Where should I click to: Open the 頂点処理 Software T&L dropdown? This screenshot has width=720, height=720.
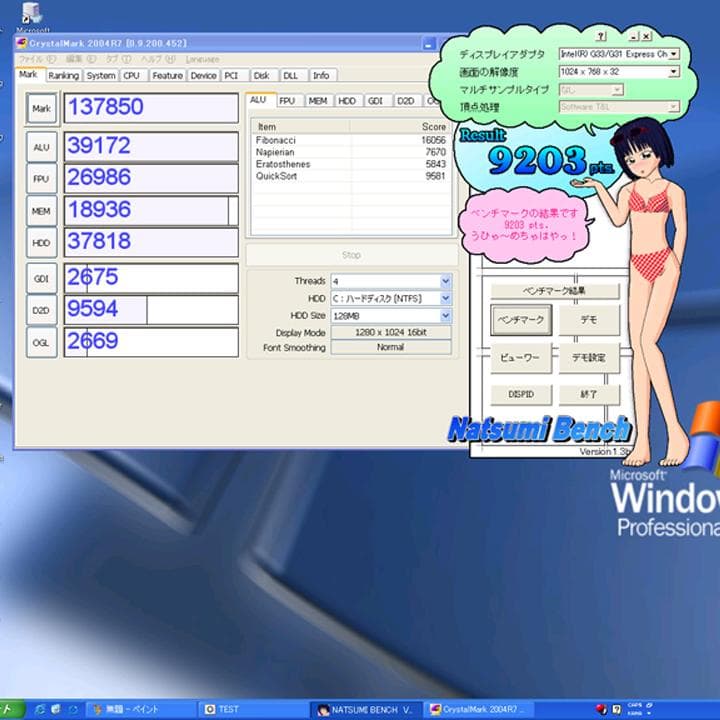[x=674, y=107]
